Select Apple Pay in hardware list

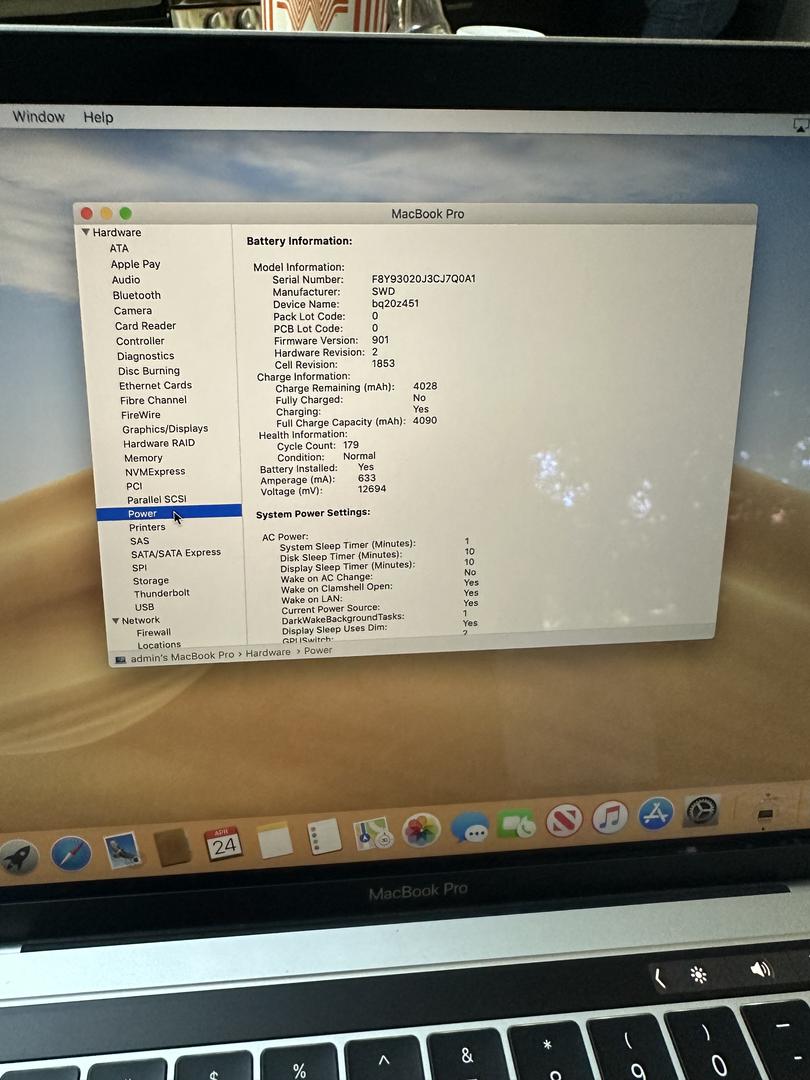pyautogui.click(x=135, y=264)
